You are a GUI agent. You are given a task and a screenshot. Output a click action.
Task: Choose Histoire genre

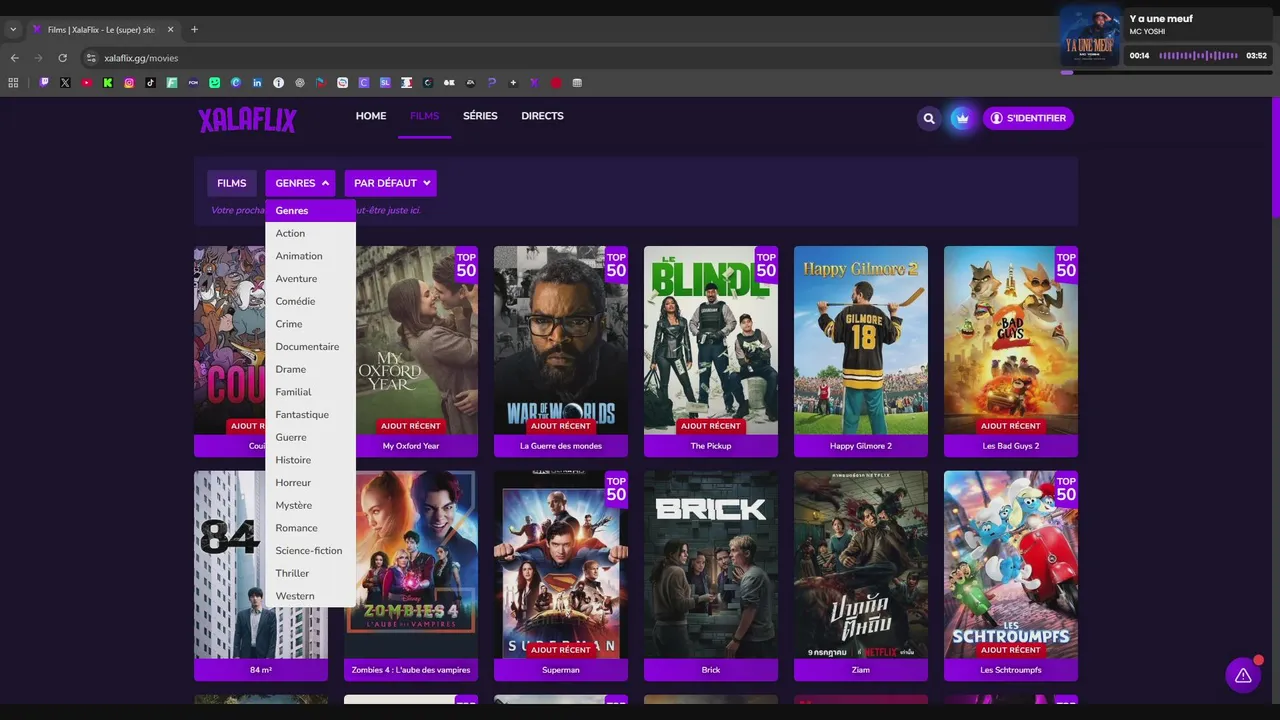tap(310, 460)
